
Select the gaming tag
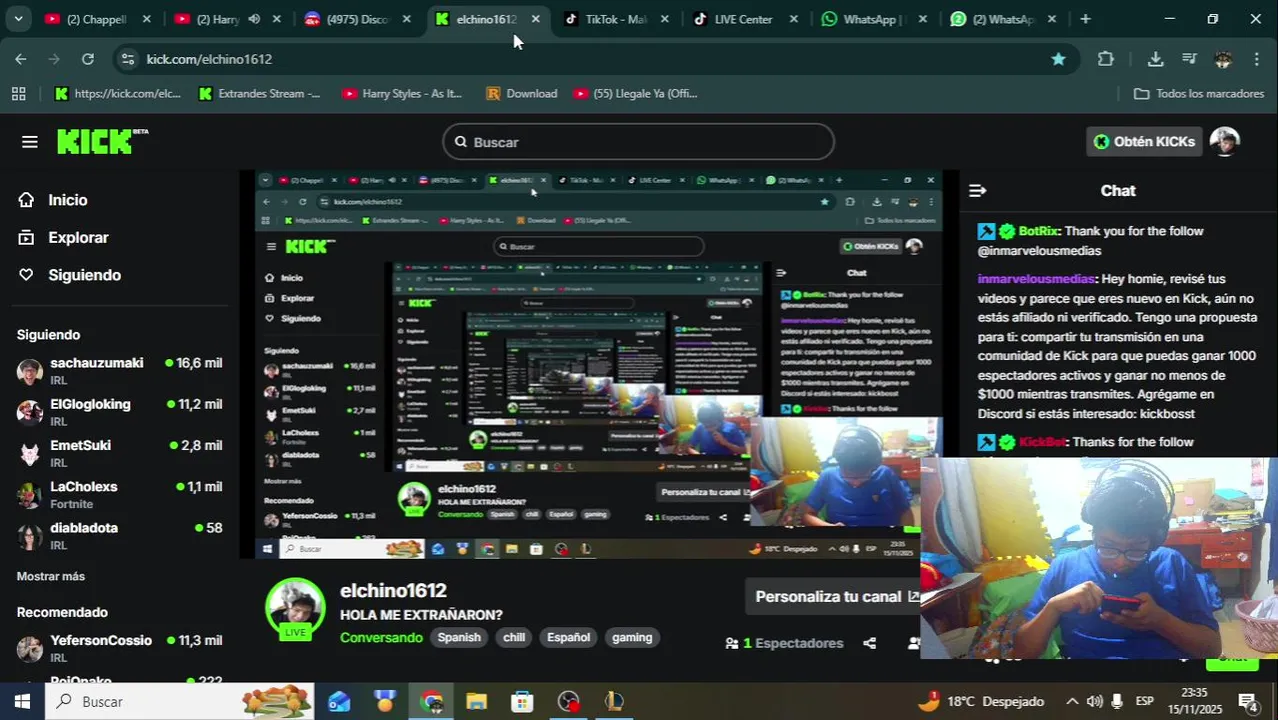click(632, 637)
